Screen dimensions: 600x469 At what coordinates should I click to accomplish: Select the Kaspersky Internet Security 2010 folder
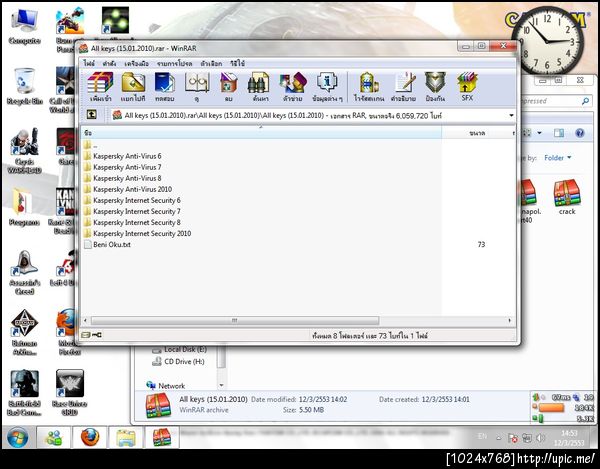coord(137,233)
